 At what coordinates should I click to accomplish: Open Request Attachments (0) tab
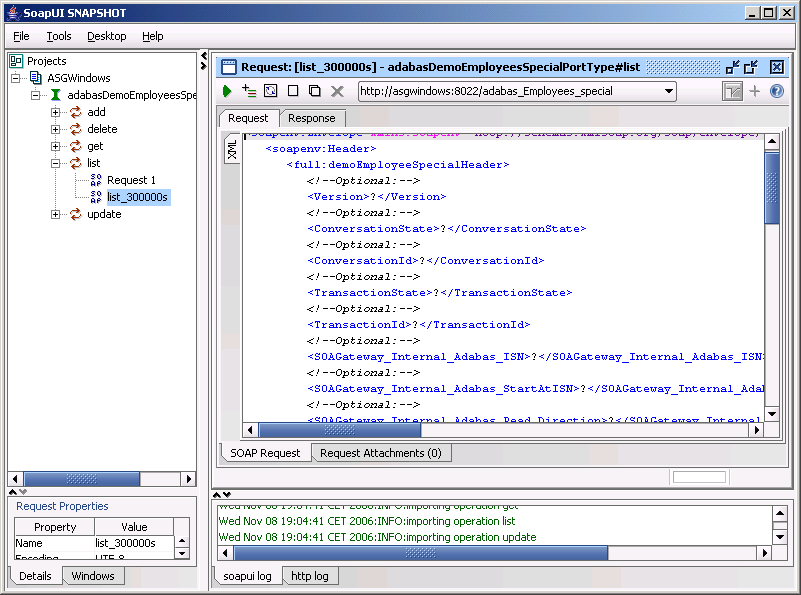click(x=381, y=453)
